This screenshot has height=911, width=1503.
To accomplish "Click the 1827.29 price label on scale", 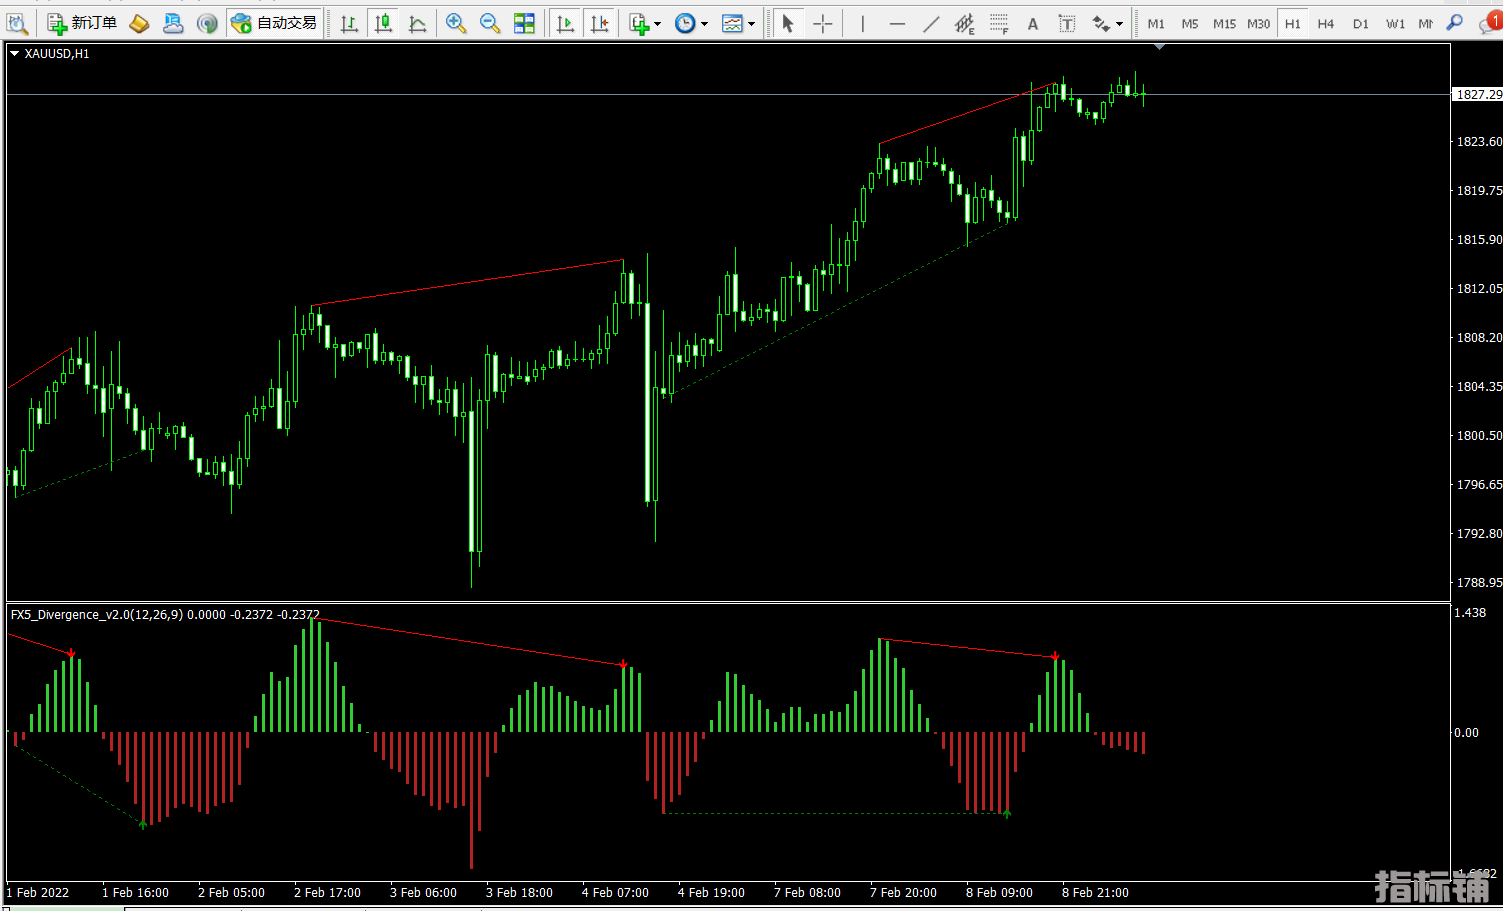I will [1477, 94].
